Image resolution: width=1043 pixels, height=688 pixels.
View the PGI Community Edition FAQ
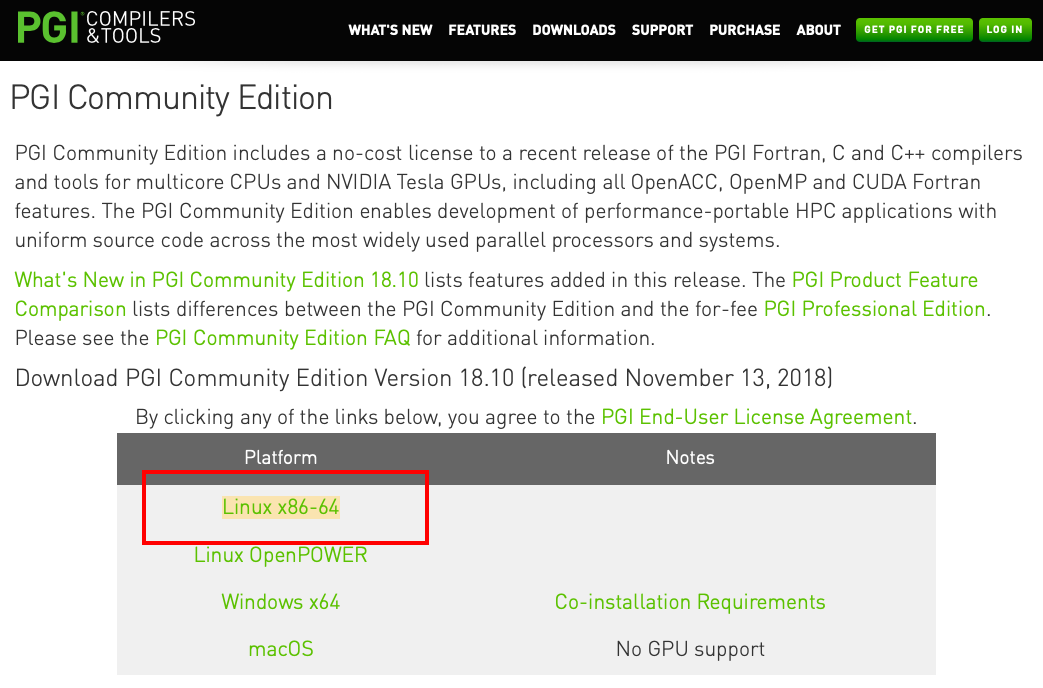[283, 338]
